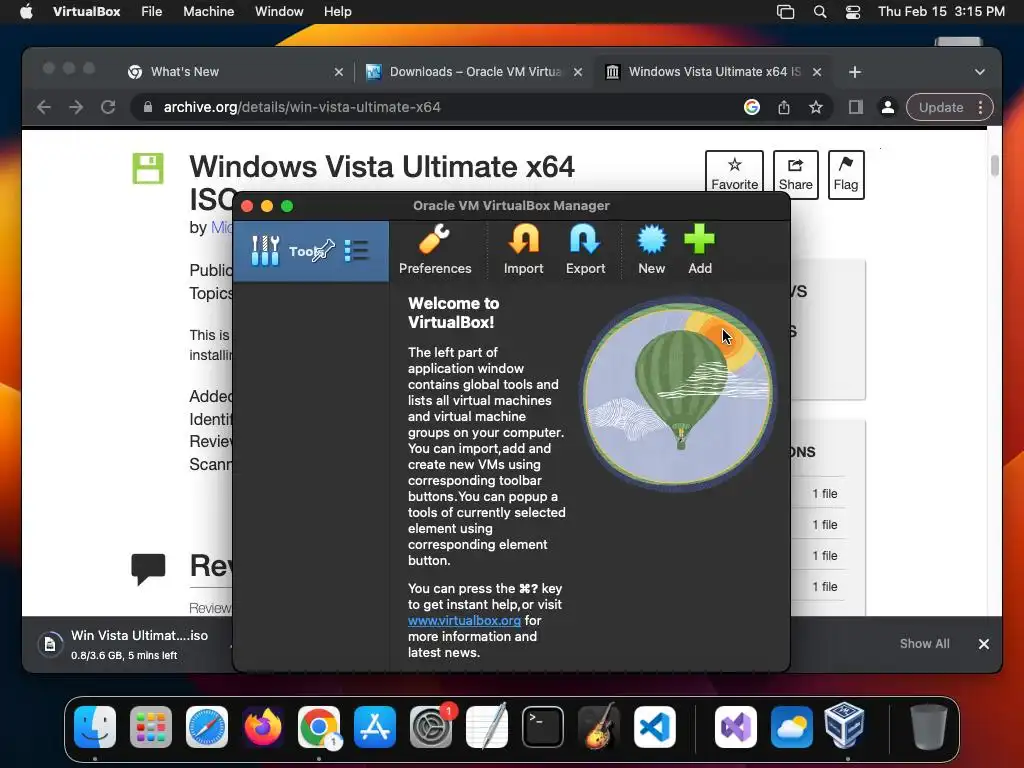Open Launchpad from the Dock
1024x768 pixels.
coord(151,727)
